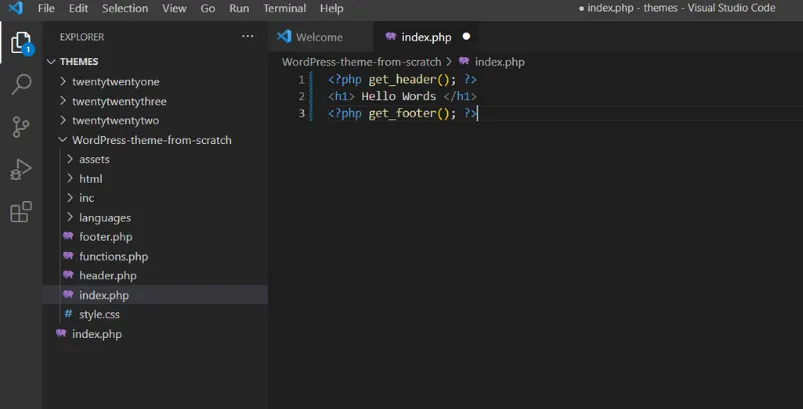Viewport: 803px width, 409px height.
Task: Open footer.php in the explorer
Action: click(x=155, y=237)
